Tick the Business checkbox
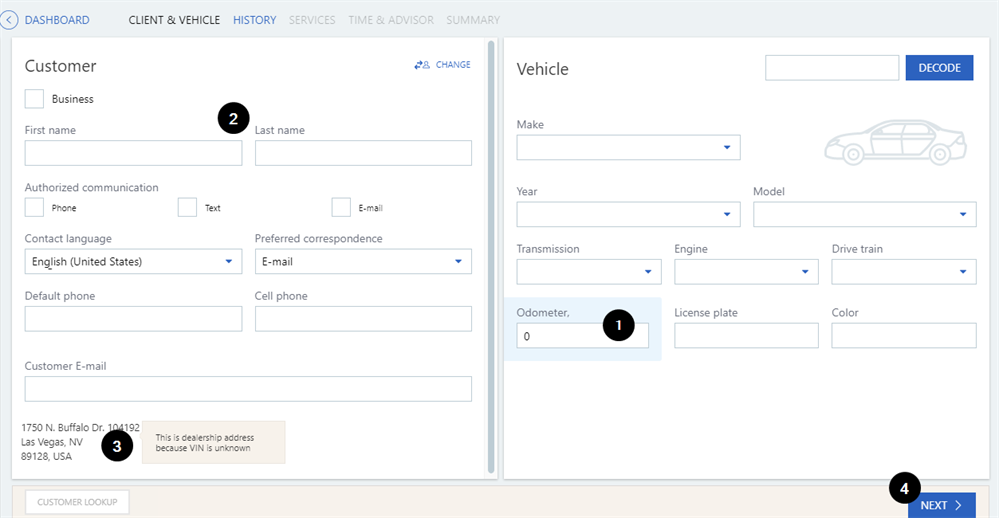This screenshot has height=518, width=999. 34,99
